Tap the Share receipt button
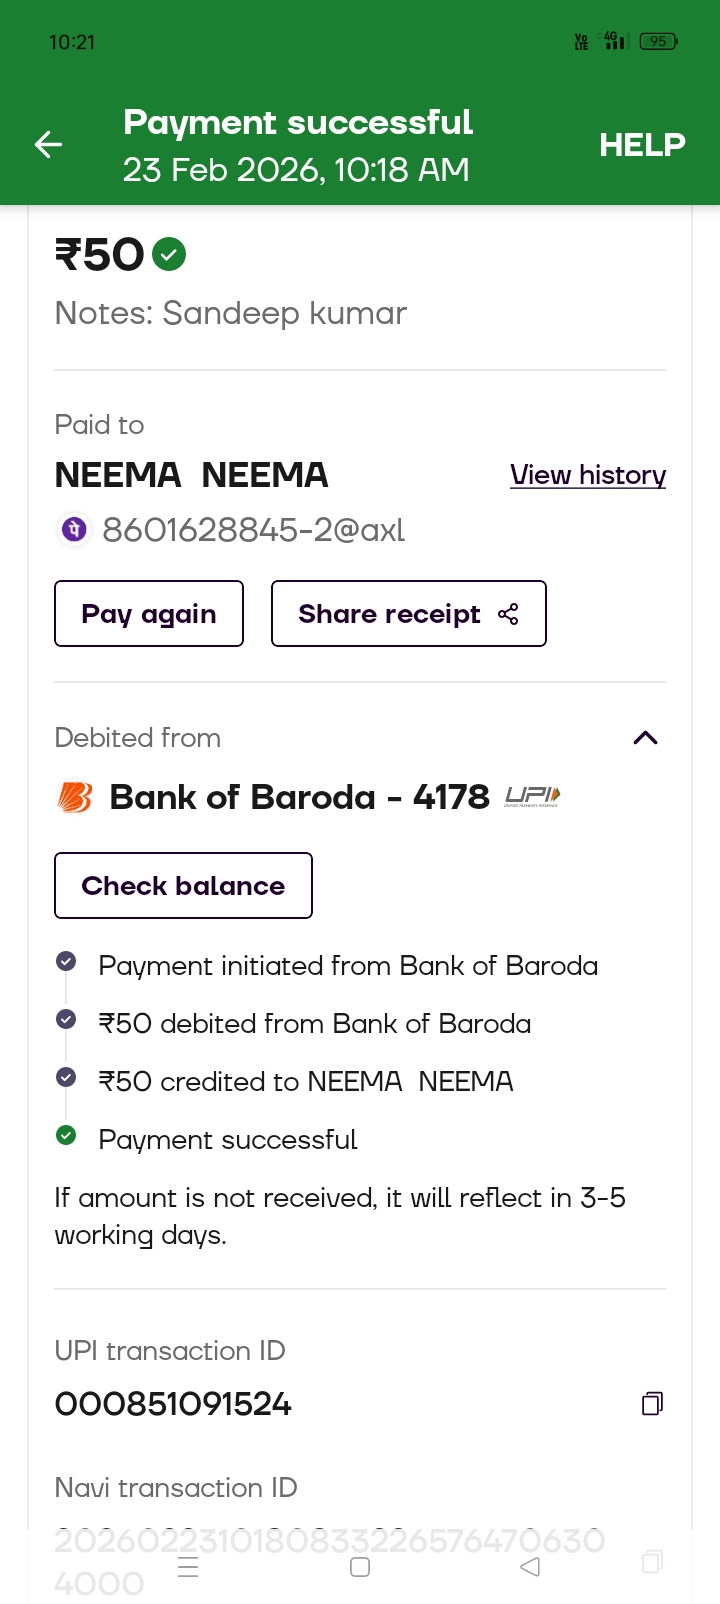This screenshot has width=720, height=1604. click(408, 614)
